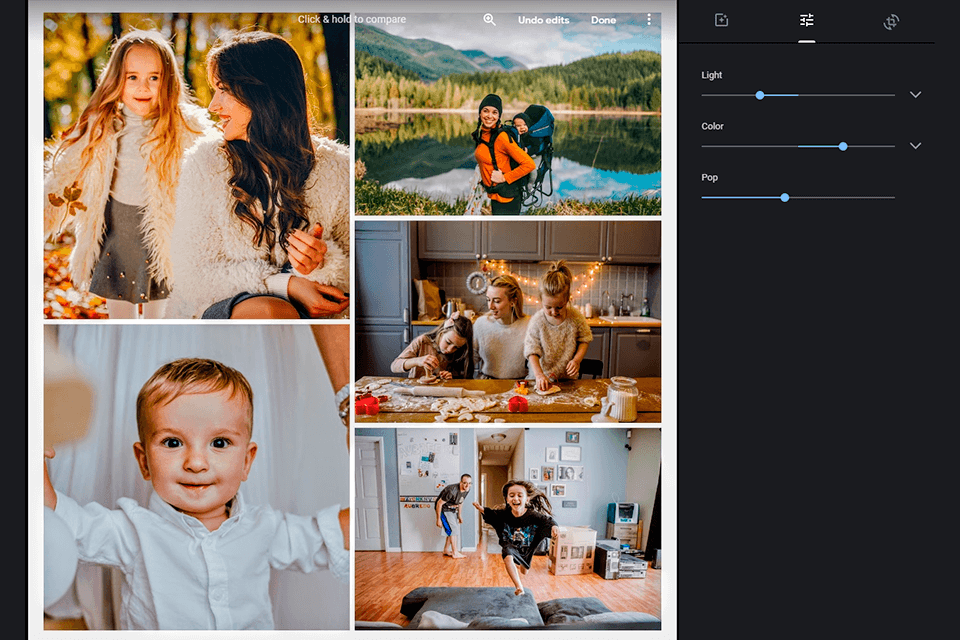Open the three-dot more options menu
Viewport: 960px width, 640px height.
tap(648, 20)
